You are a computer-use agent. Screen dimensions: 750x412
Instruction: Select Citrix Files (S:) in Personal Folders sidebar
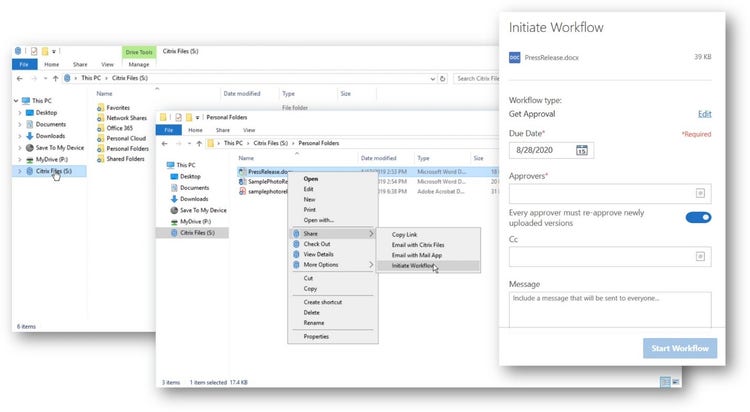click(x=197, y=233)
